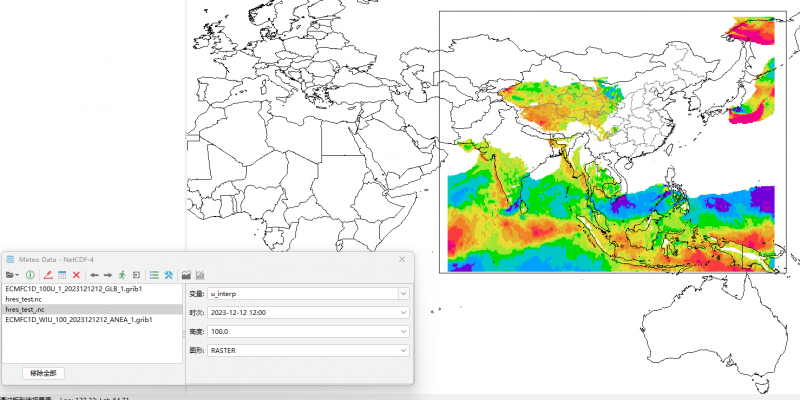Show data info with green info icon
Image resolution: width=800 pixels, height=400 pixels.
[30, 274]
